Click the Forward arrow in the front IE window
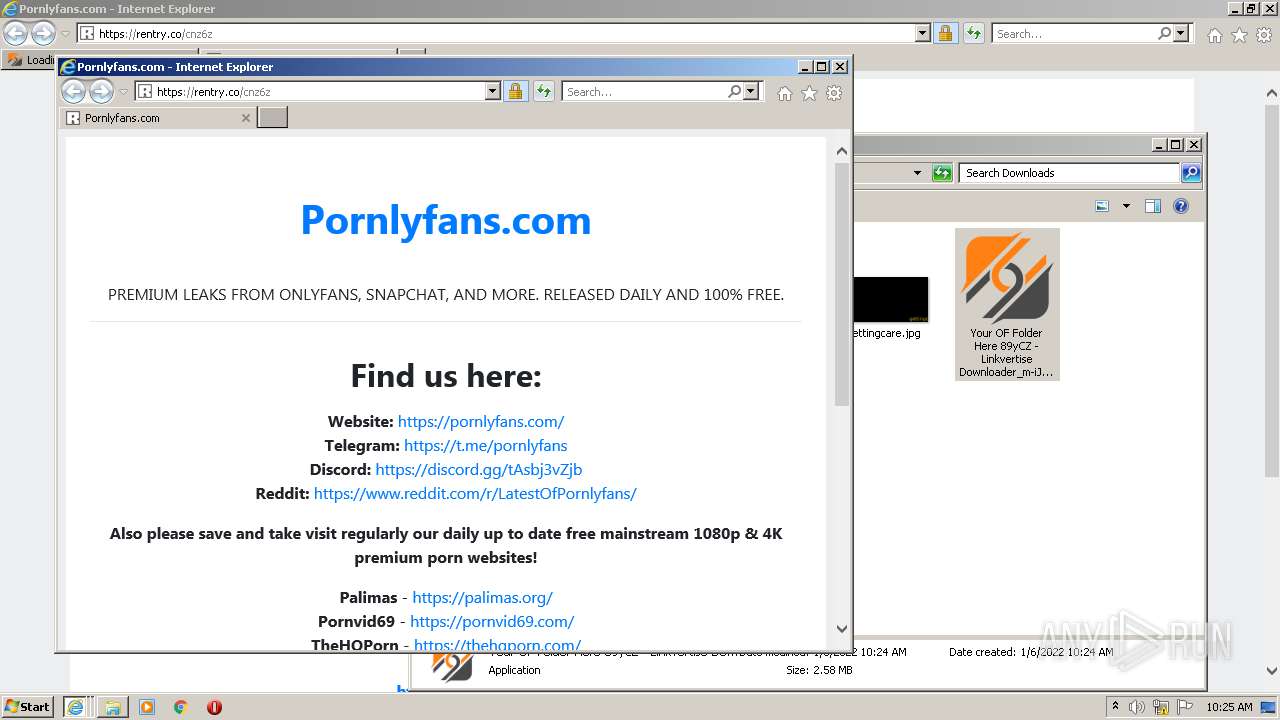Image resolution: width=1280 pixels, height=720 pixels. (102, 92)
